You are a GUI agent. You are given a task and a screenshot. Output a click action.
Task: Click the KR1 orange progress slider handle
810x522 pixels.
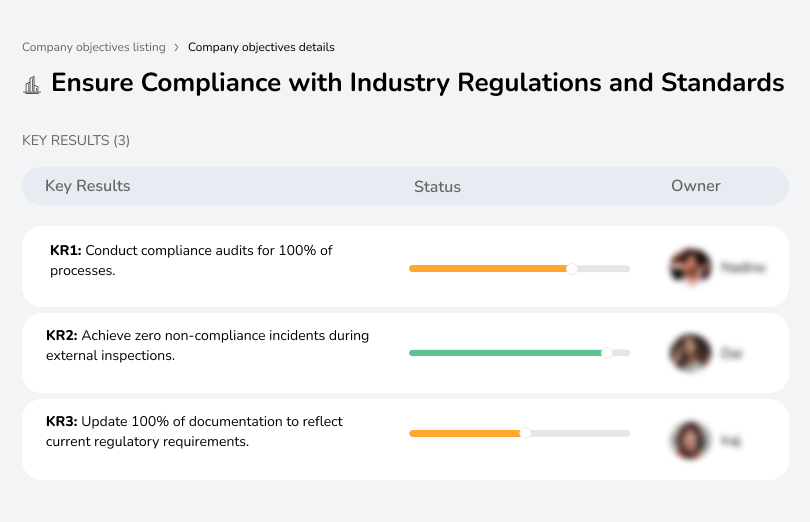(571, 269)
